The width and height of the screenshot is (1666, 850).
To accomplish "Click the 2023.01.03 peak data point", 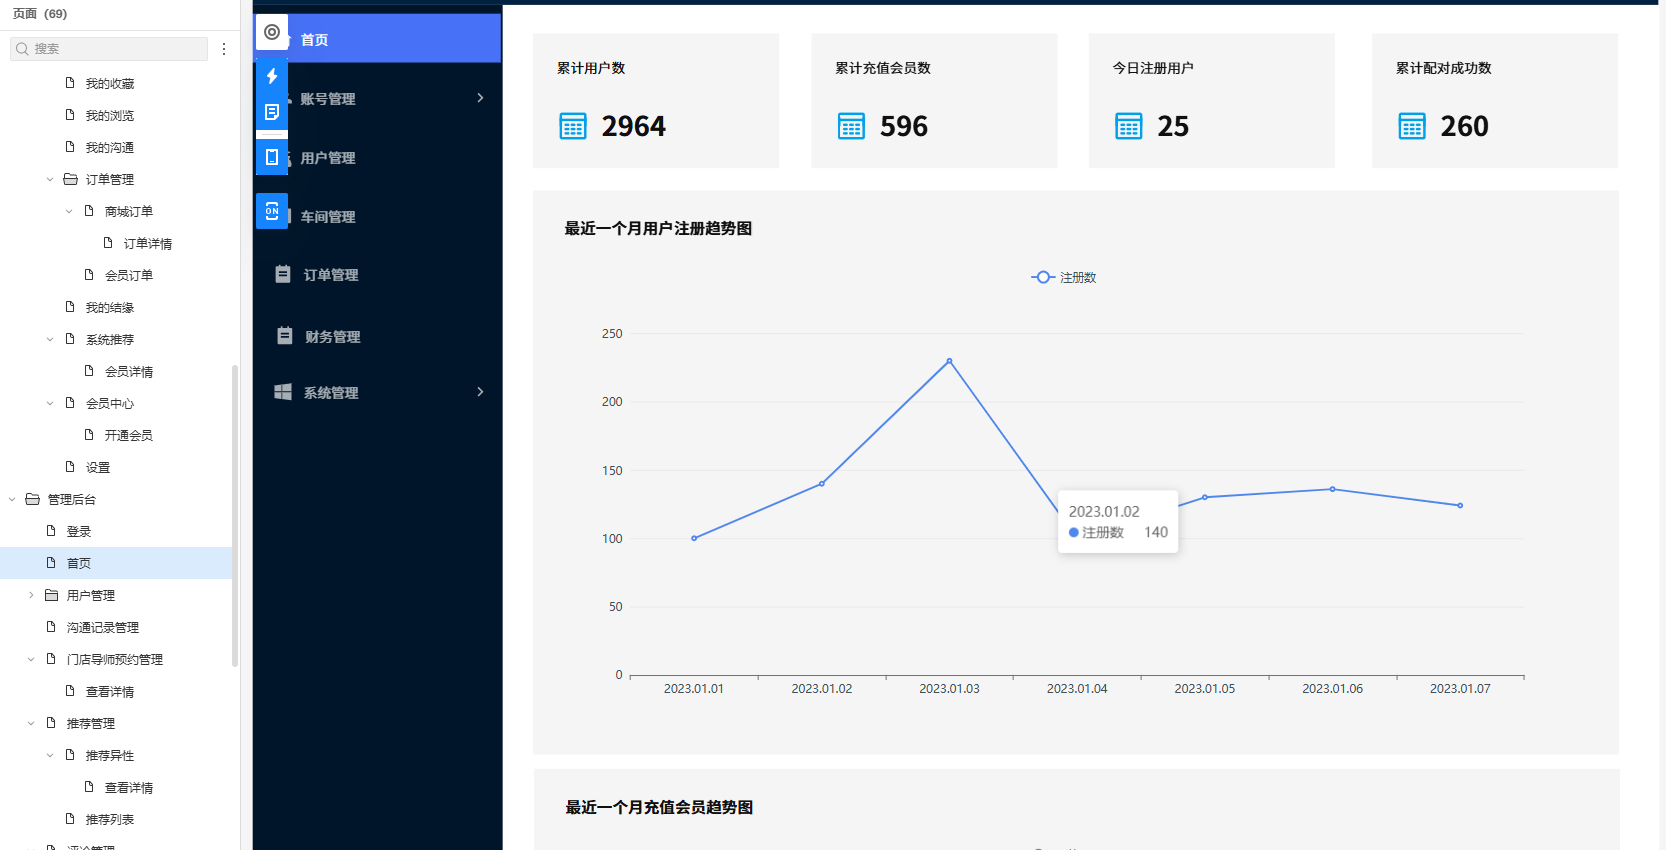I will pyautogui.click(x=949, y=361).
